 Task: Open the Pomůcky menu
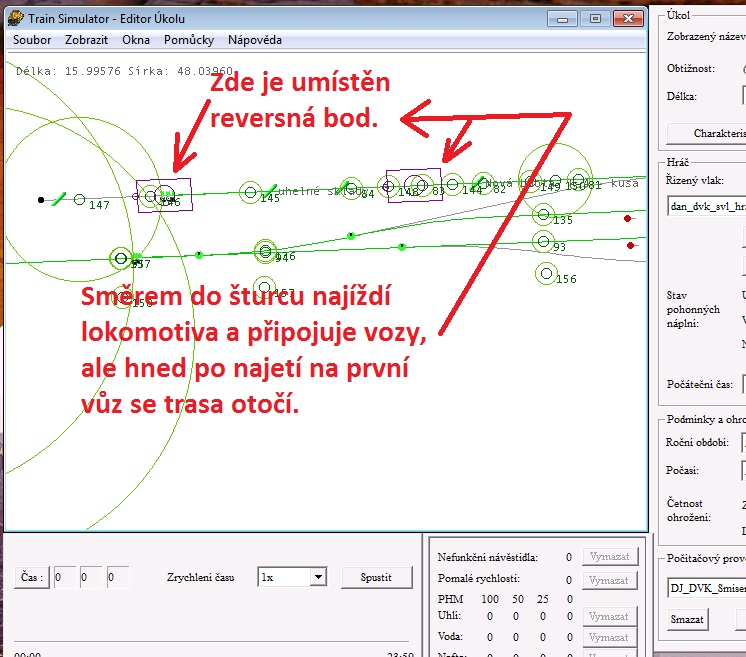pos(189,40)
